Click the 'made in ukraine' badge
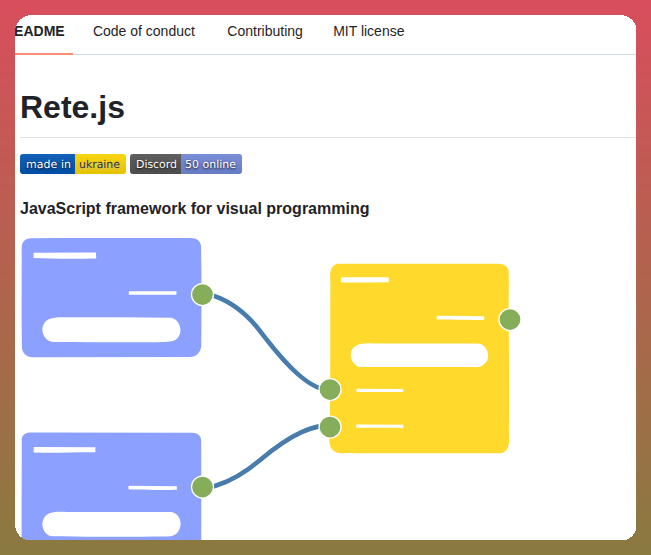The width and height of the screenshot is (651, 555). click(73, 164)
